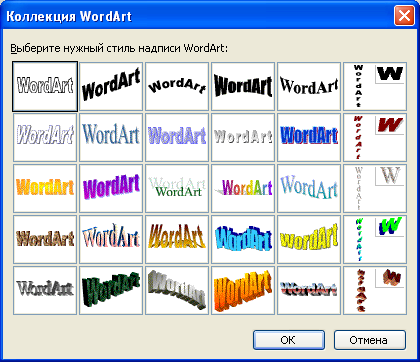Pick the italic outlined shadow WordArt style
The image size is (420, 362).
(x=45, y=137)
